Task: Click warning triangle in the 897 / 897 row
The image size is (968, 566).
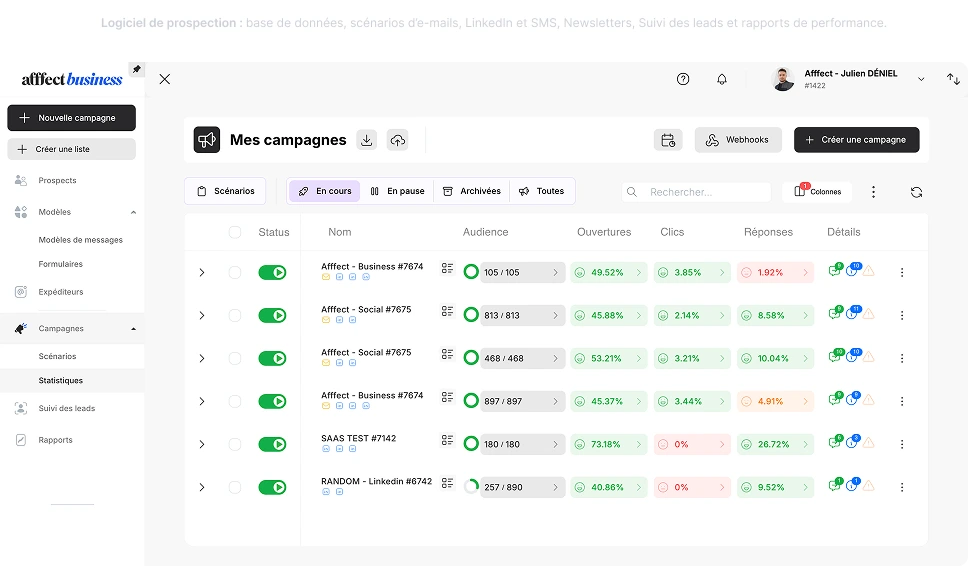Action: pyautogui.click(x=869, y=400)
